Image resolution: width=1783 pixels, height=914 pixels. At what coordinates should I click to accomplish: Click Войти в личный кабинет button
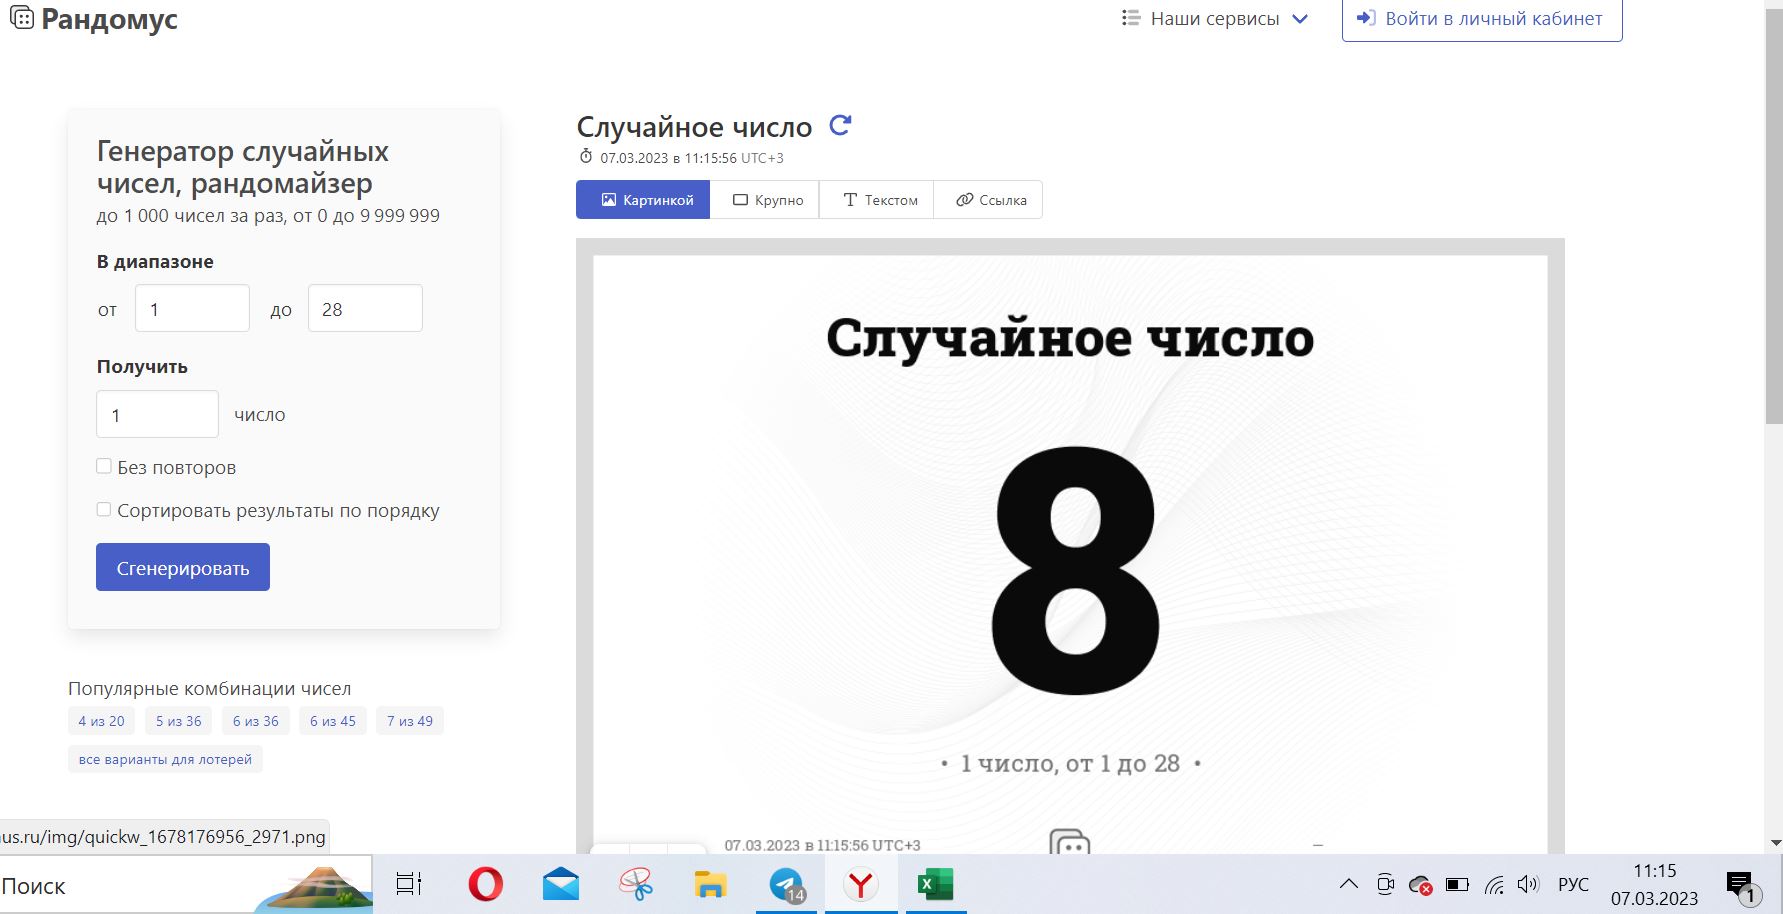pos(1481,19)
